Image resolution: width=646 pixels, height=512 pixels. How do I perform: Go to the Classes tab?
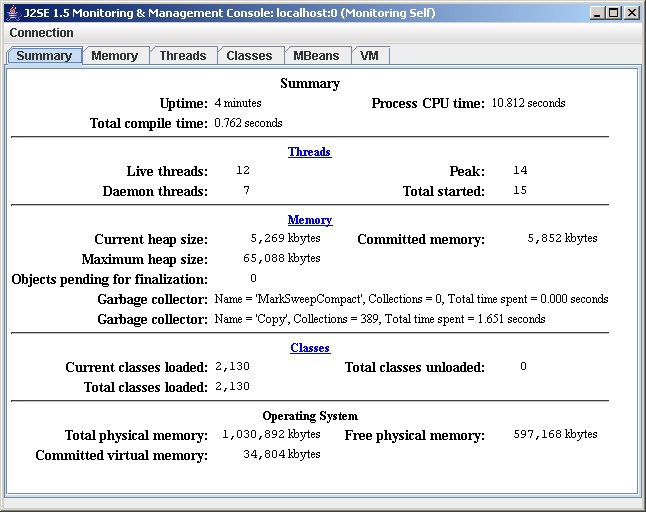tap(249, 56)
